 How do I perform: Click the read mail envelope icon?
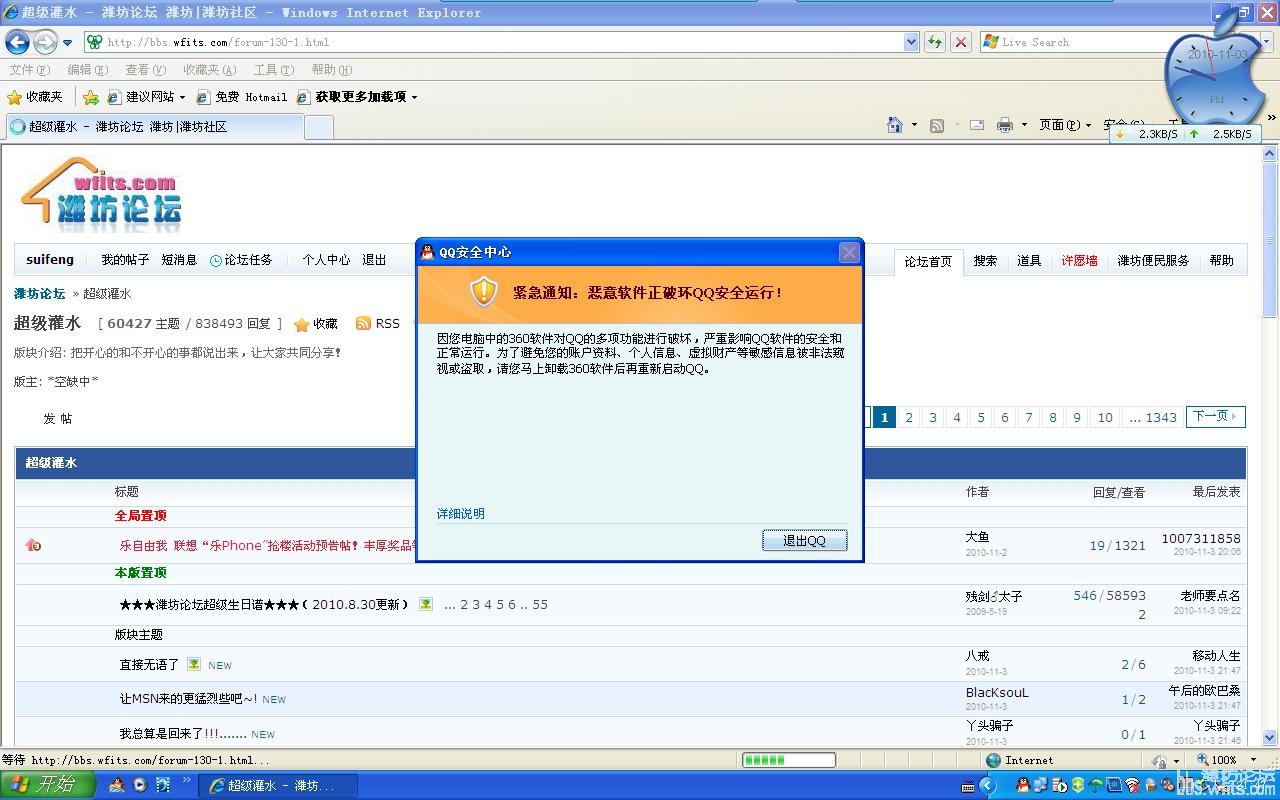tap(977, 125)
